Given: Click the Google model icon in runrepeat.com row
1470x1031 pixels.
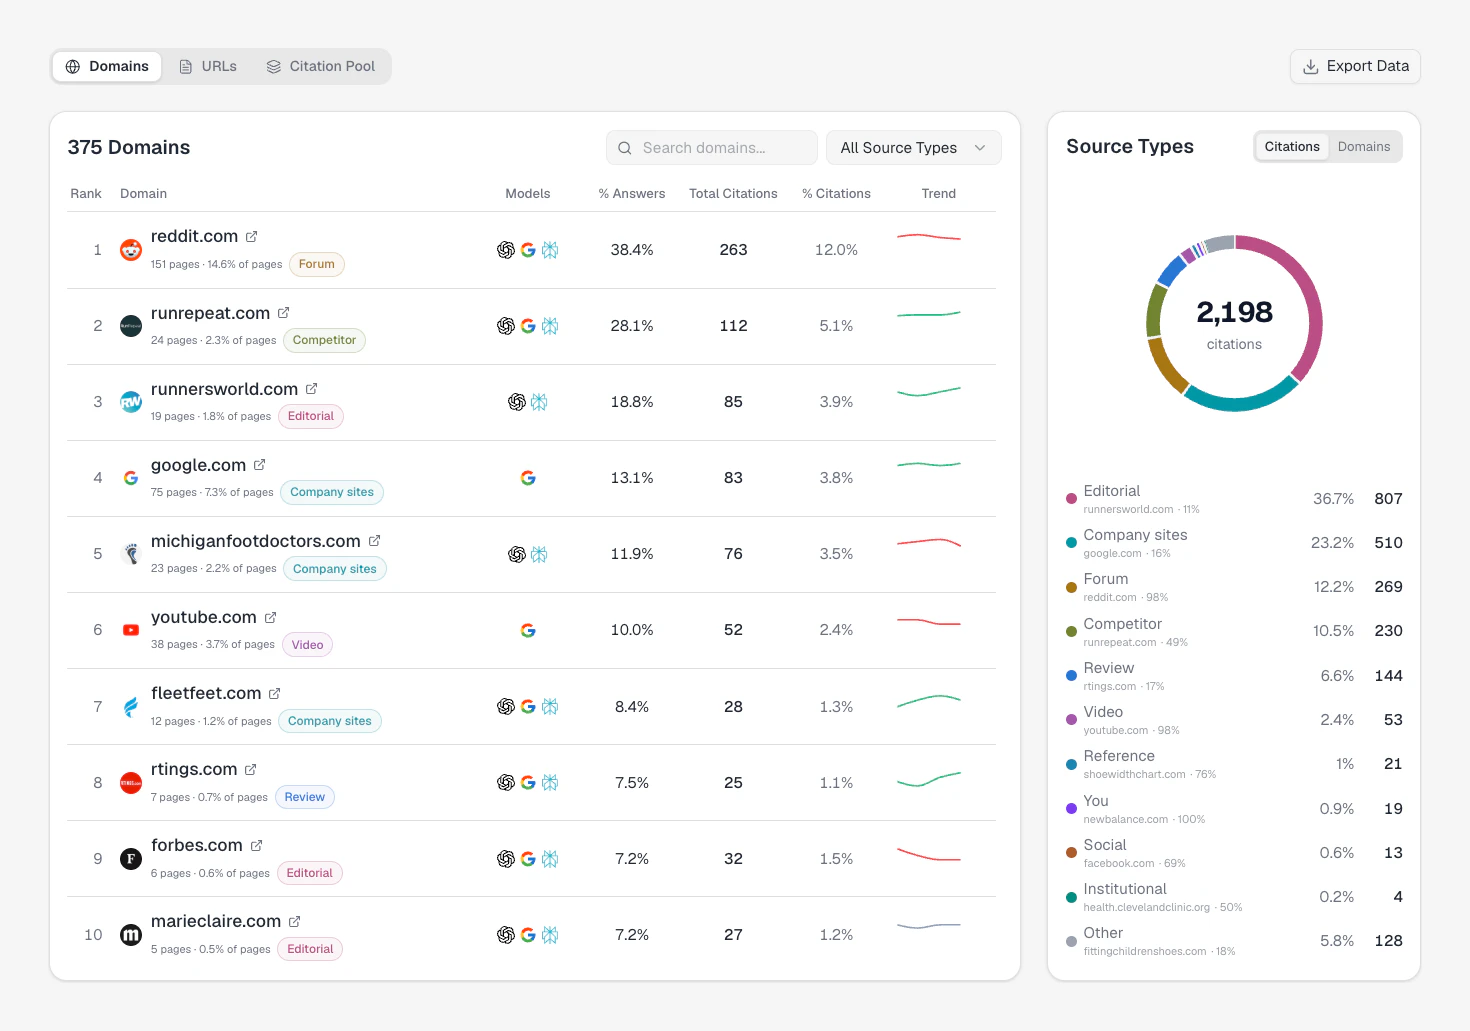Looking at the screenshot, I should (x=528, y=326).
